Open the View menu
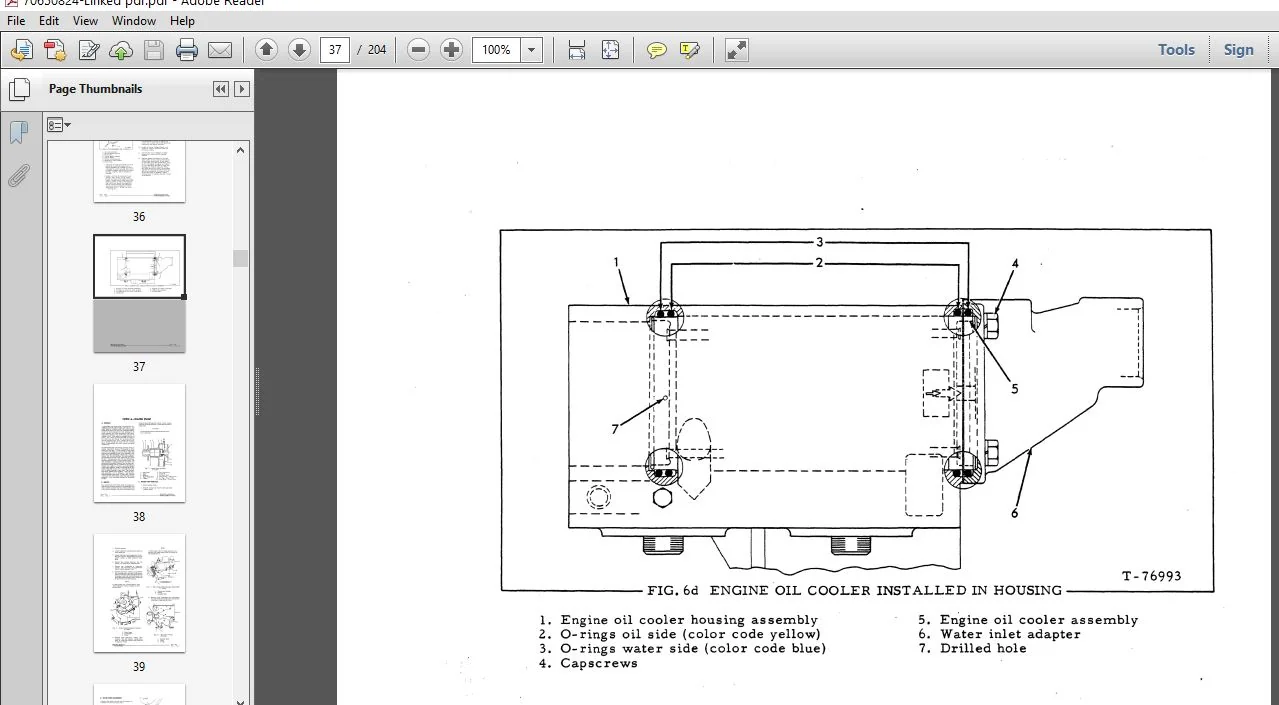This screenshot has width=1279, height=705. [85, 20]
